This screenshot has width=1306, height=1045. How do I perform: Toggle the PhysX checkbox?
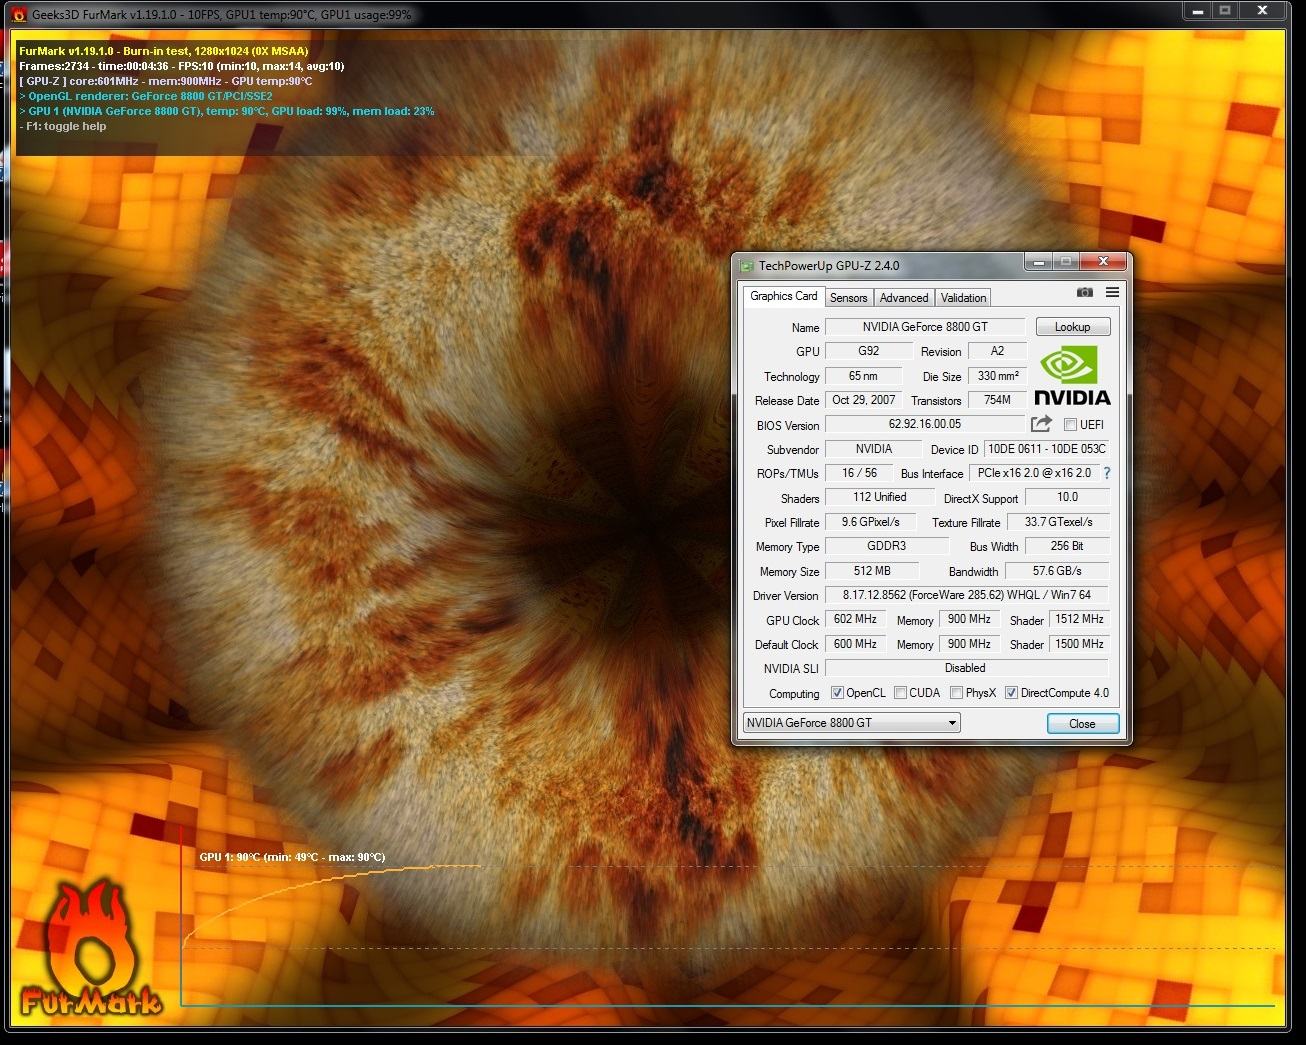(956, 693)
